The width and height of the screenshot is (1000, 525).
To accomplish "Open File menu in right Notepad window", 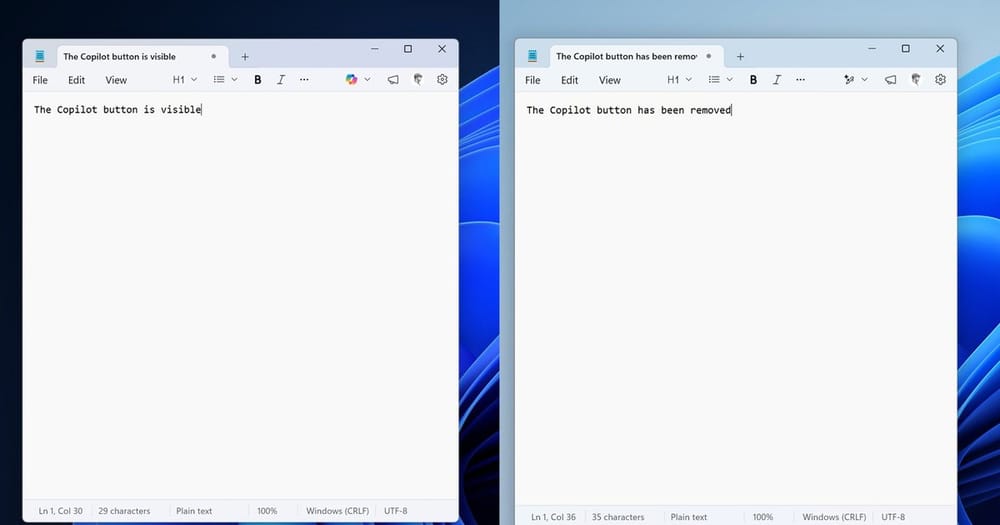I will tap(533, 80).
